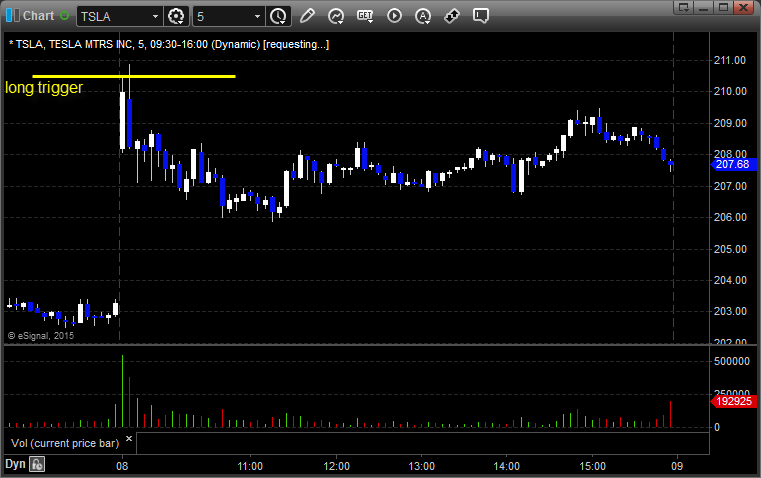Click the 15:00 time axis label
Screen dimensions: 761x478
[592, 466]
